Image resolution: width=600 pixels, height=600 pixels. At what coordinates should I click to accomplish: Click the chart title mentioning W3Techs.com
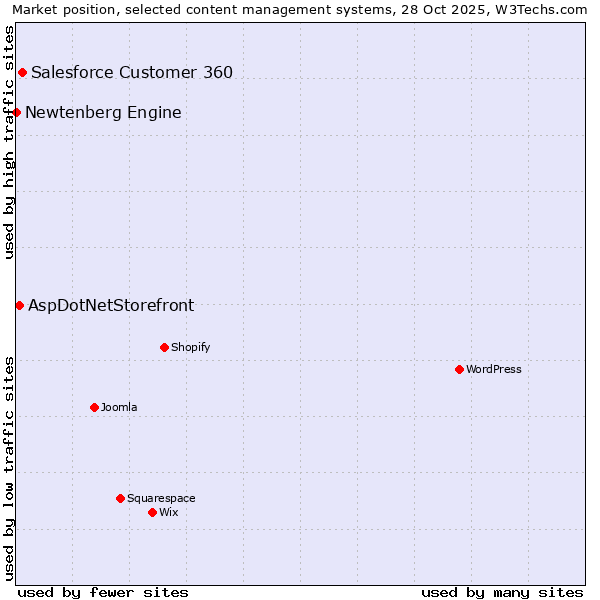[x=299, y=9]
